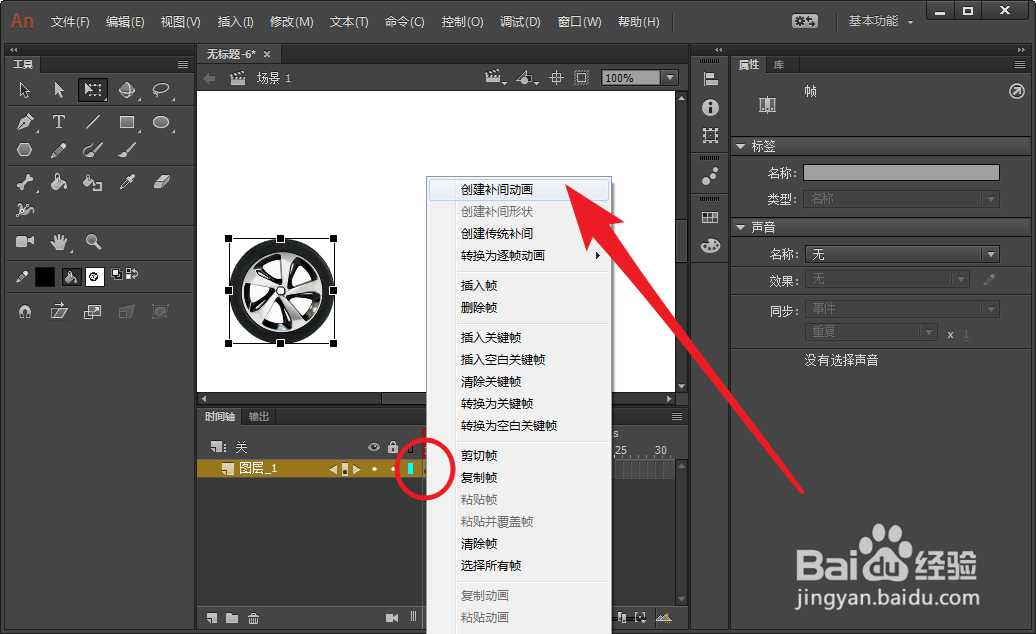Open the Align panel icon
This screenshot has width=1036, height=634.
[710, 79]
